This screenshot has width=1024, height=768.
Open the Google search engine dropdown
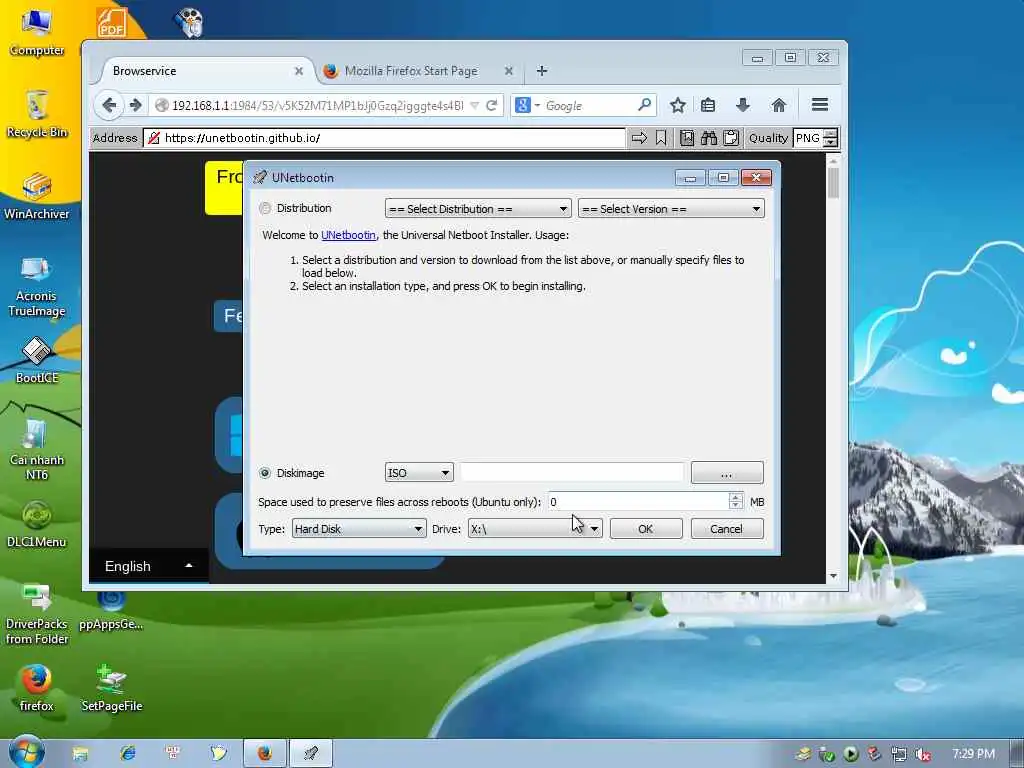[x=537, y=105]
